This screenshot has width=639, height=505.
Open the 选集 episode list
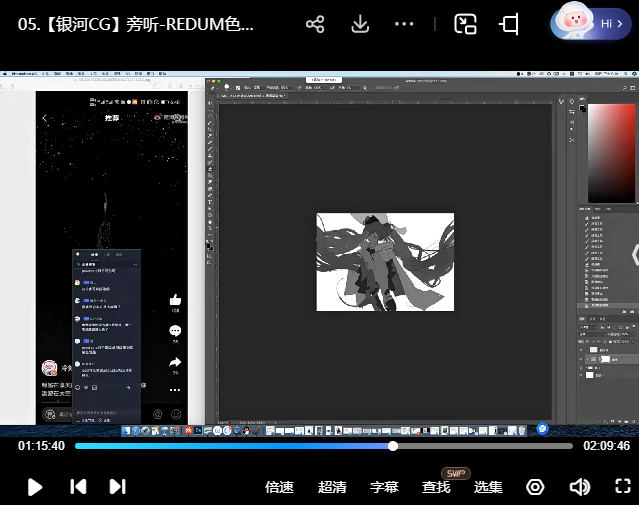pos(488,487)
